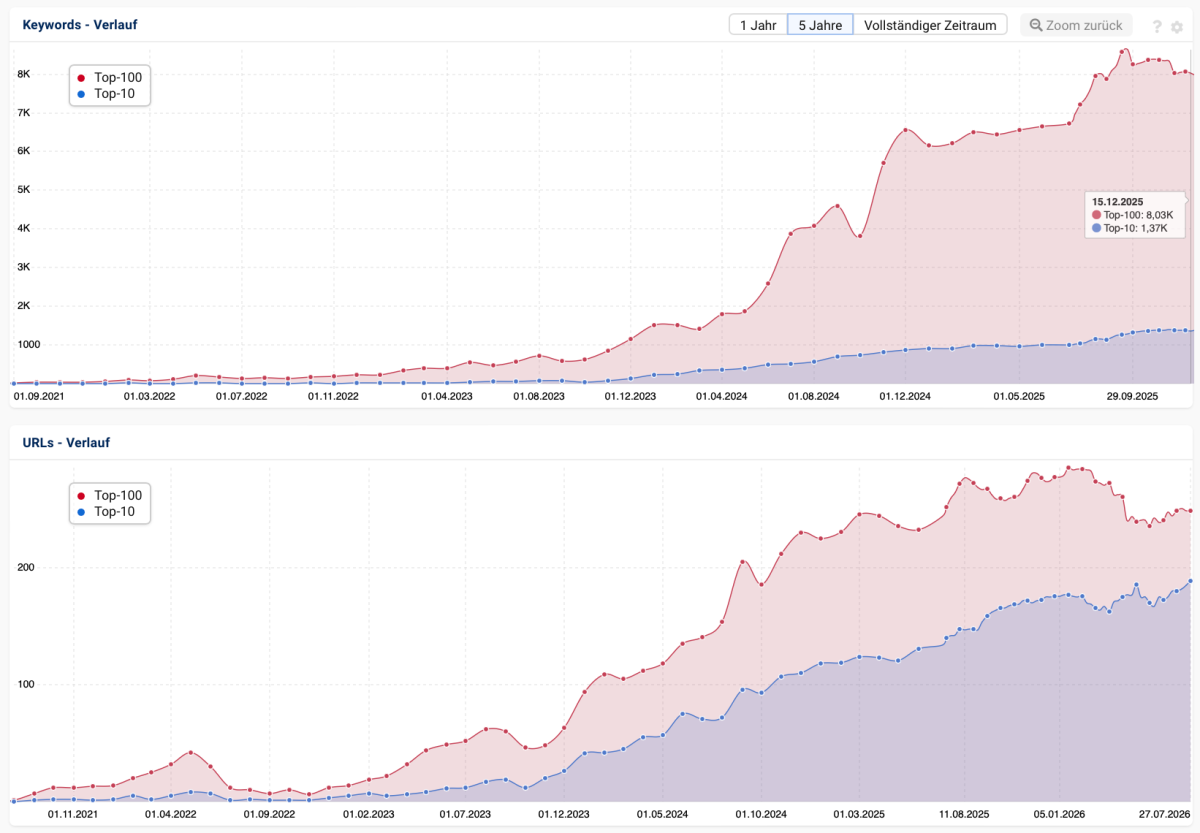1200x833 pixels.
Task: Click the 01.07.2023 axis date
Action: tap(466, 814)
